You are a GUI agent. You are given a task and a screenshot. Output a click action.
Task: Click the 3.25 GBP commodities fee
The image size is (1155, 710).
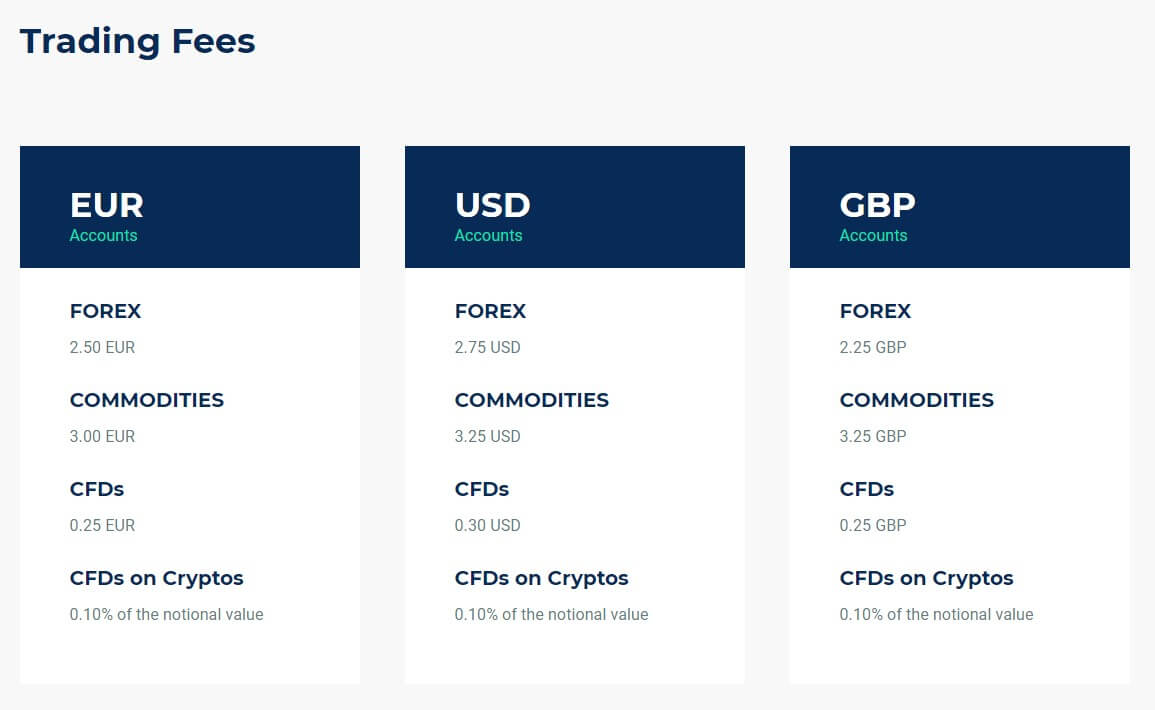point(873,436)
